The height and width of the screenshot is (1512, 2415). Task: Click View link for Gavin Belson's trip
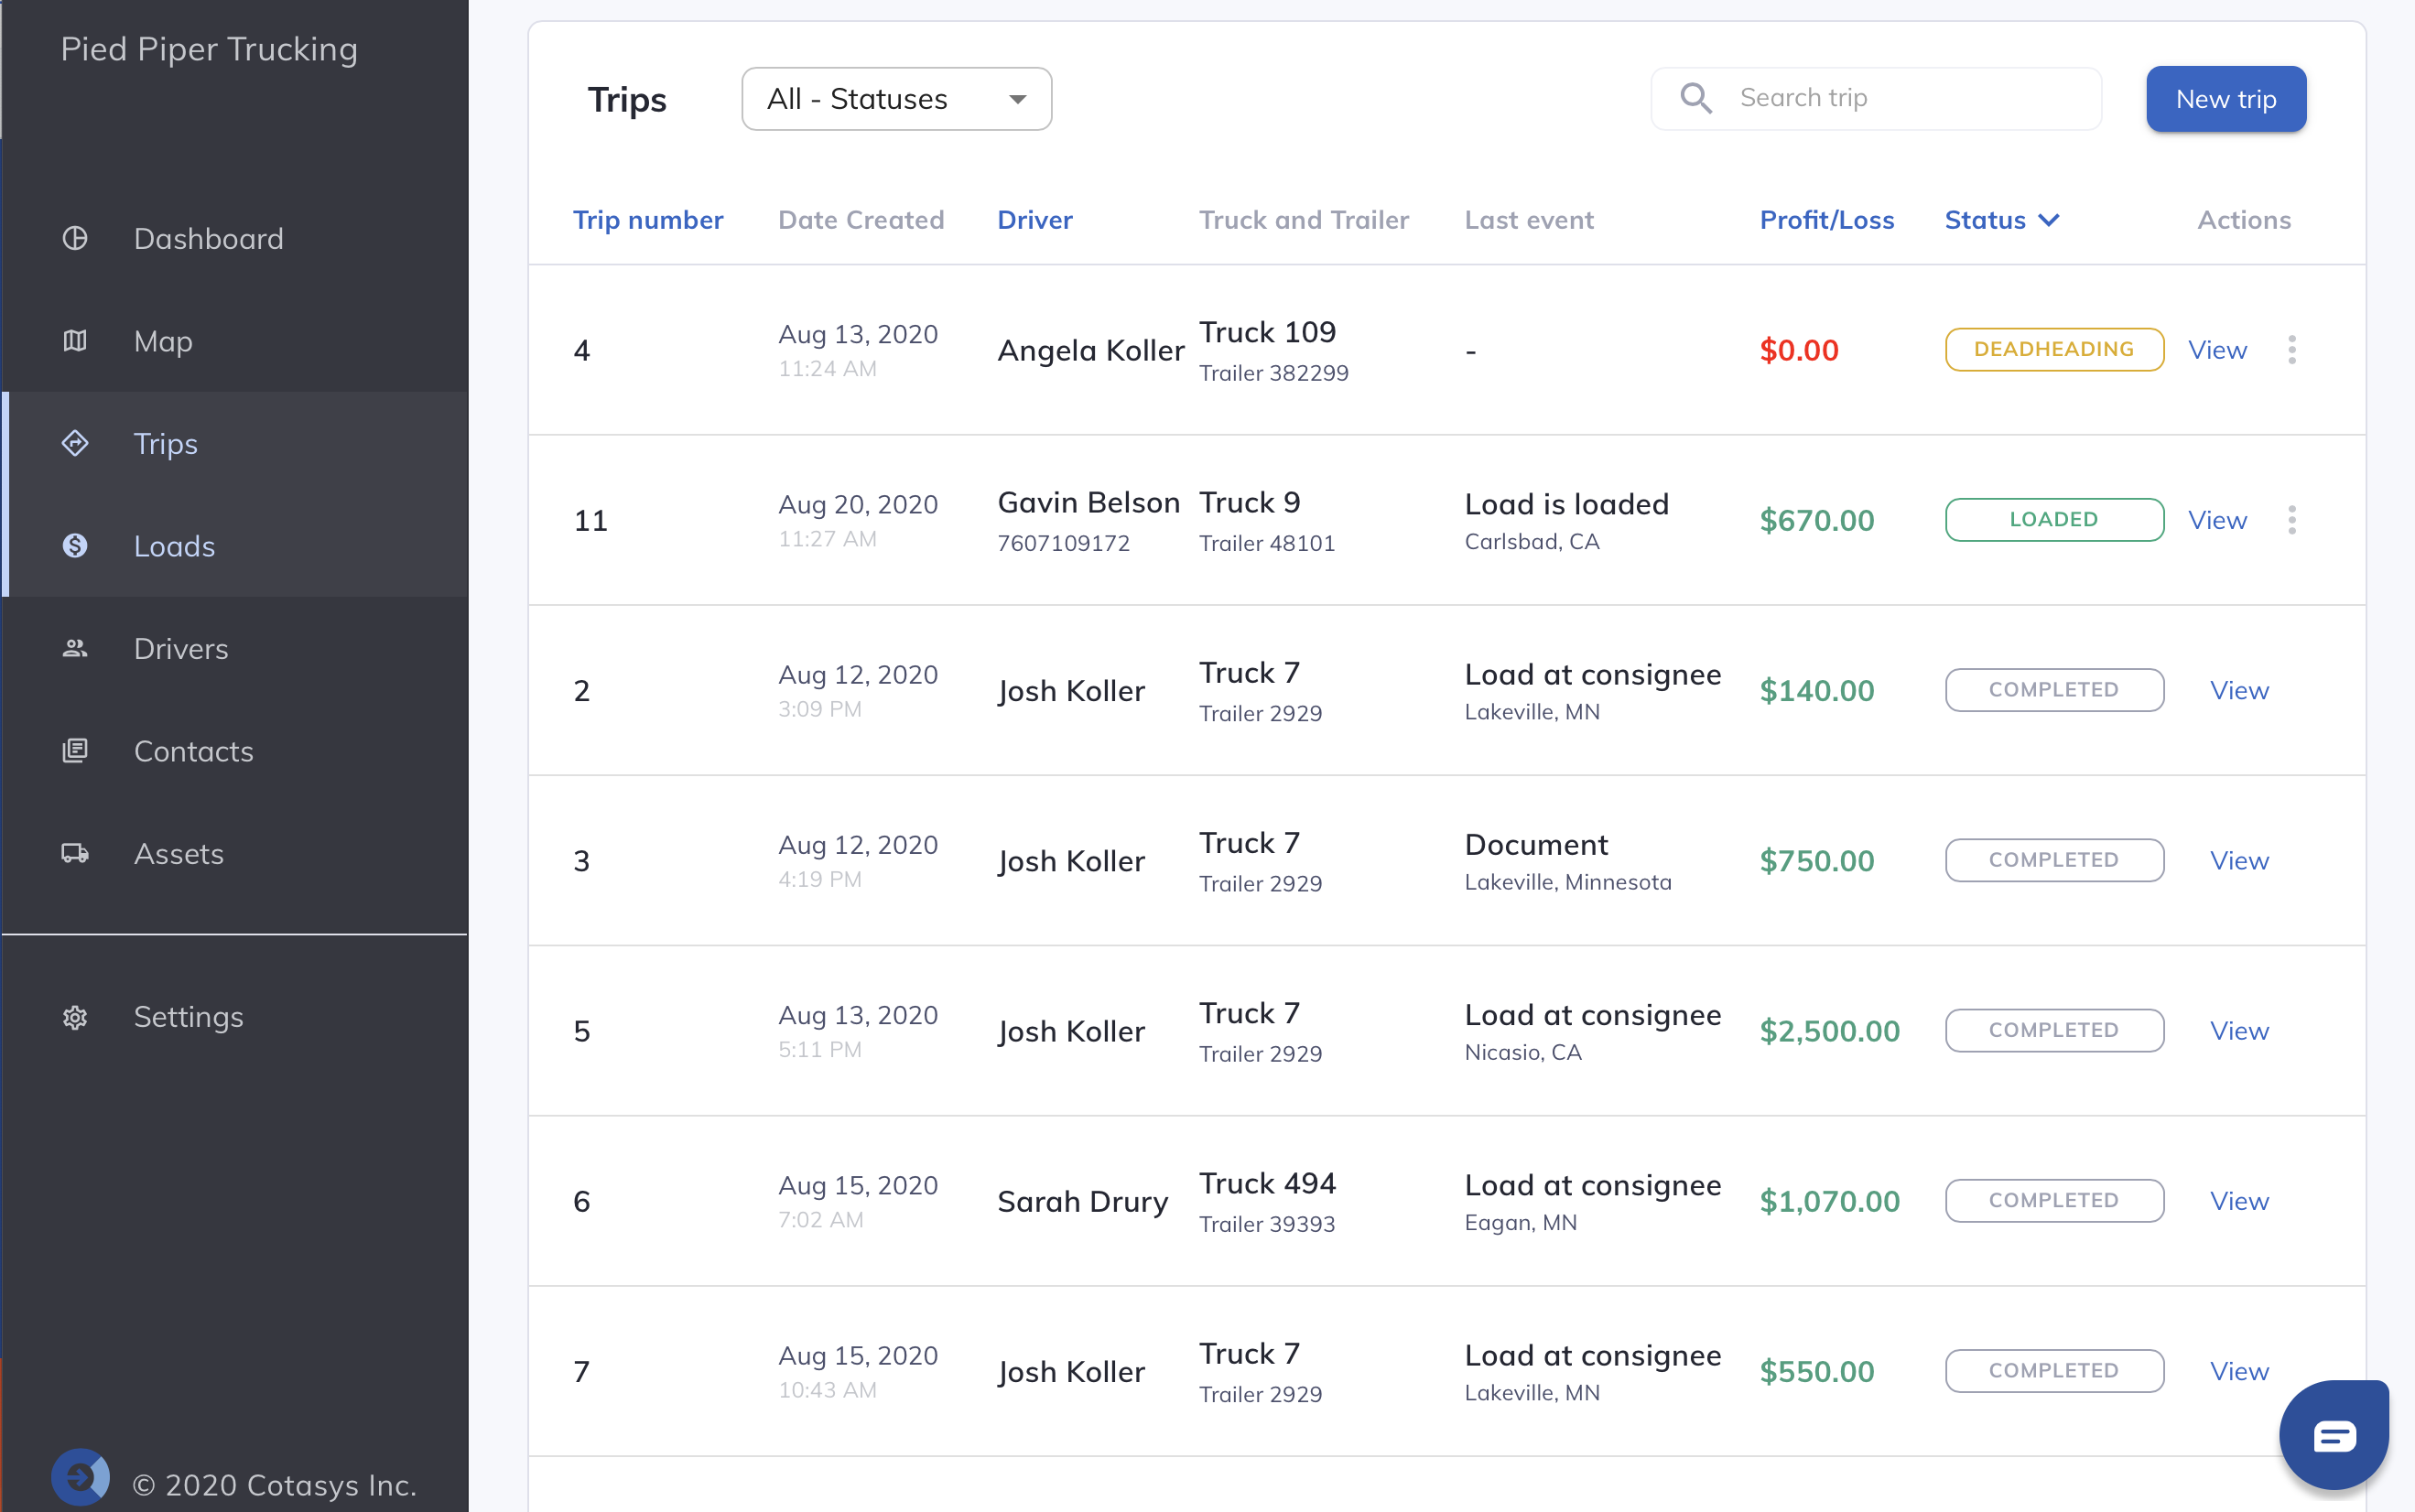point(2217,520)
